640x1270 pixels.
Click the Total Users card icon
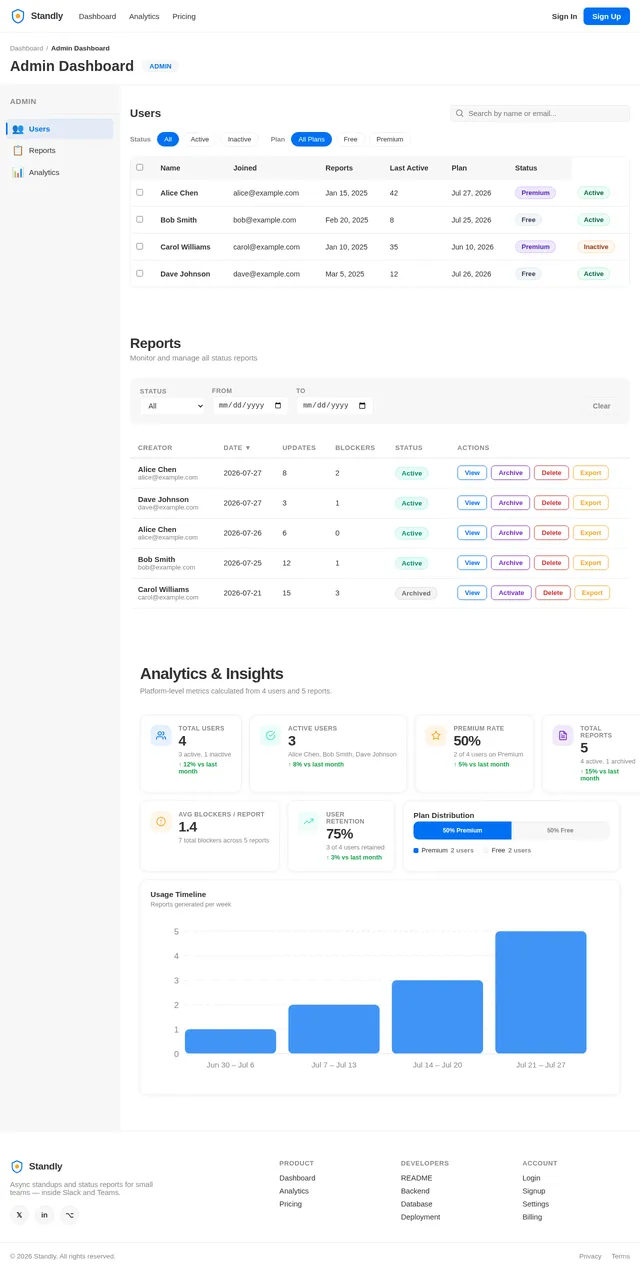click(x=161, y=735)
